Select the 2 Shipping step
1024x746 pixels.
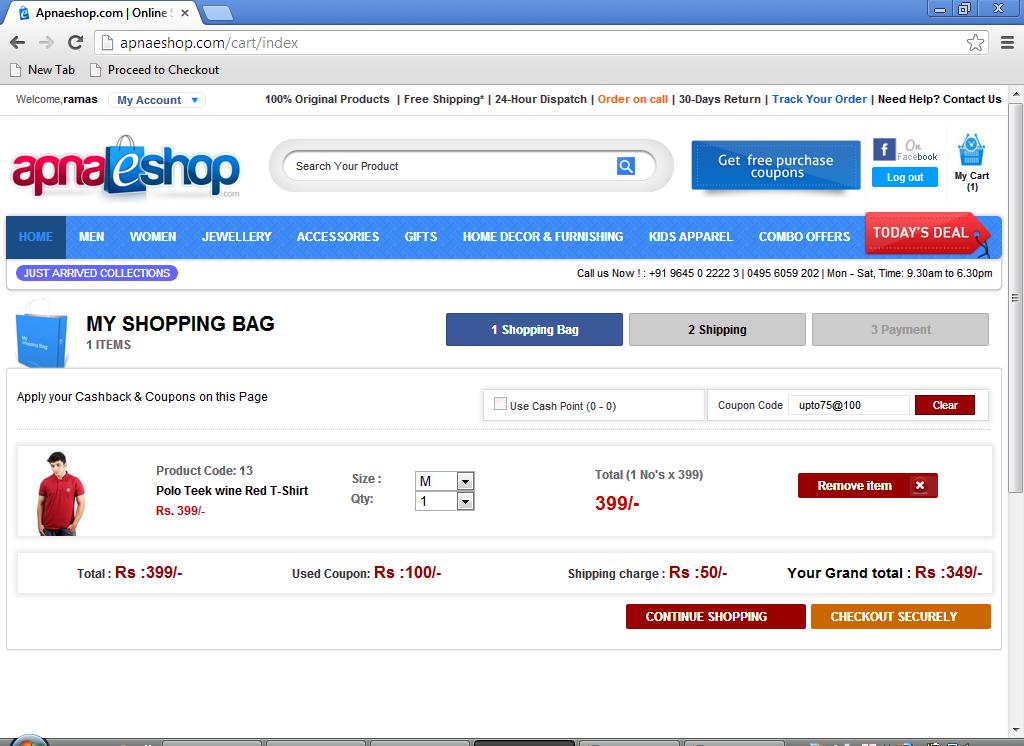click(x=717, y=329)
